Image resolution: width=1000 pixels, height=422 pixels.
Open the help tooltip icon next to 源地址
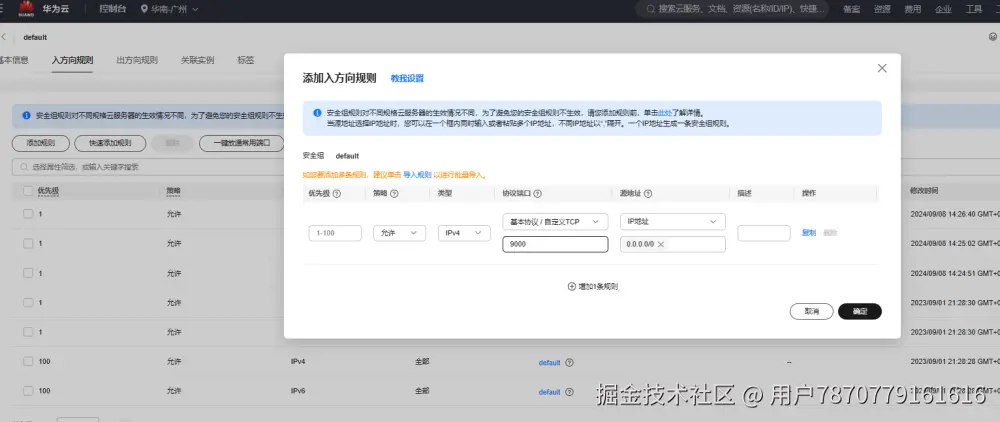pos(647,194)
